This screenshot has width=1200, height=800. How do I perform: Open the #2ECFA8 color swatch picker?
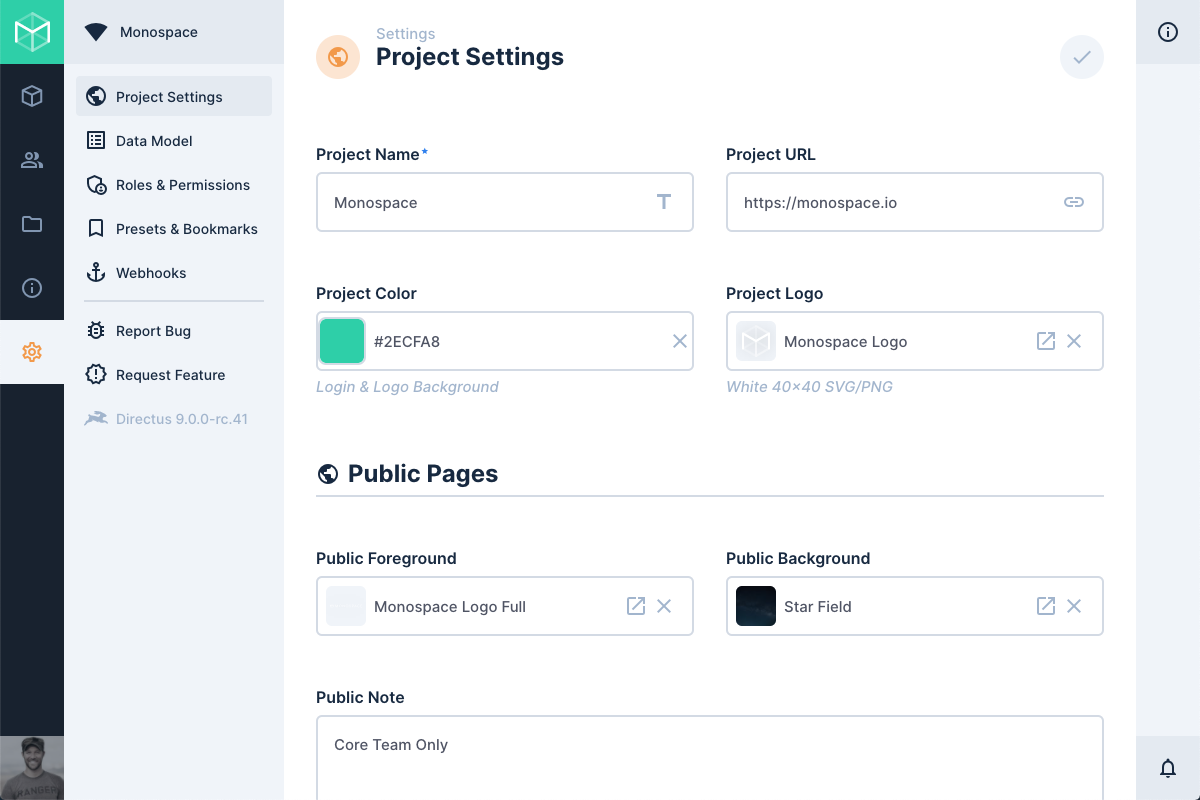(342, 341)
